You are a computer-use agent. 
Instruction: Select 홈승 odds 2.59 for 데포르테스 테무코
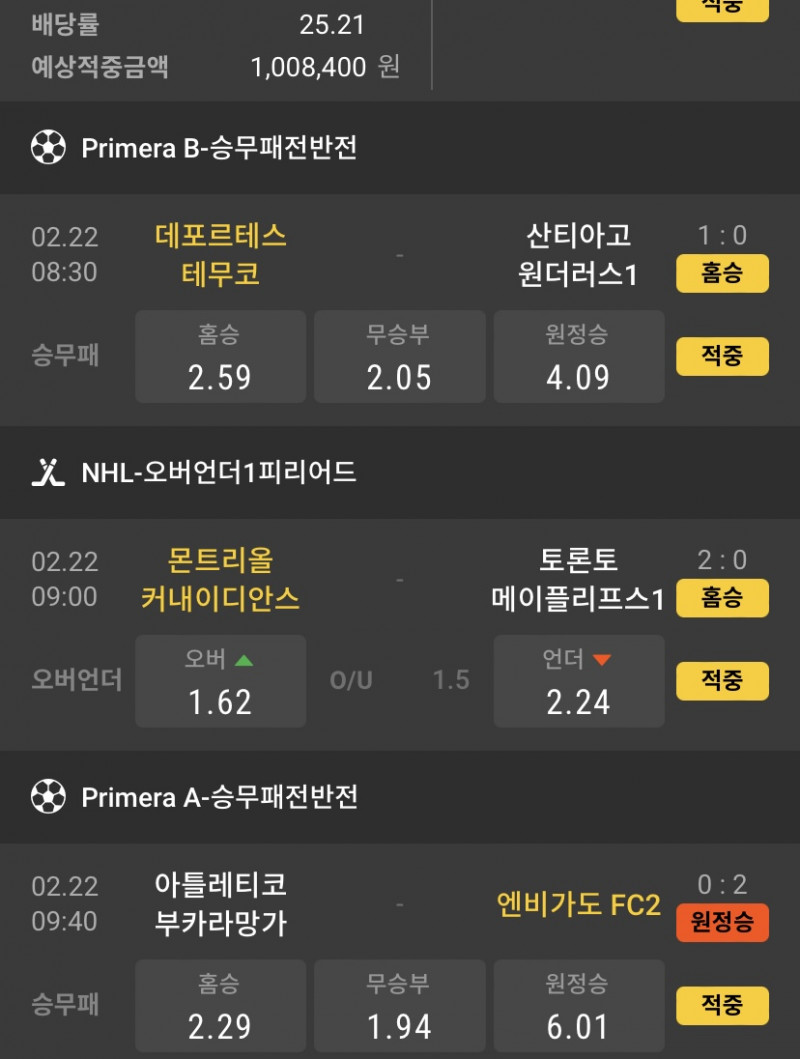click(220, 357)
